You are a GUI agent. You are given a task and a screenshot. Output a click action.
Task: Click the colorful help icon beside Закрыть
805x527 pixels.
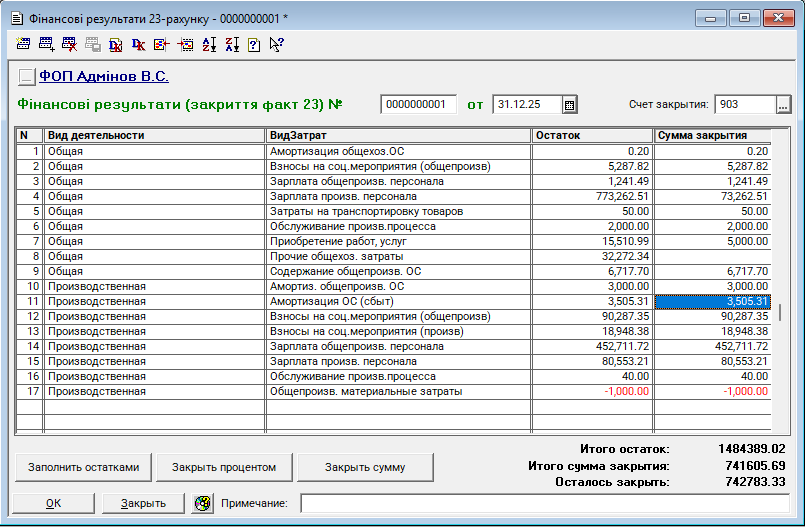tap(203, 503)
